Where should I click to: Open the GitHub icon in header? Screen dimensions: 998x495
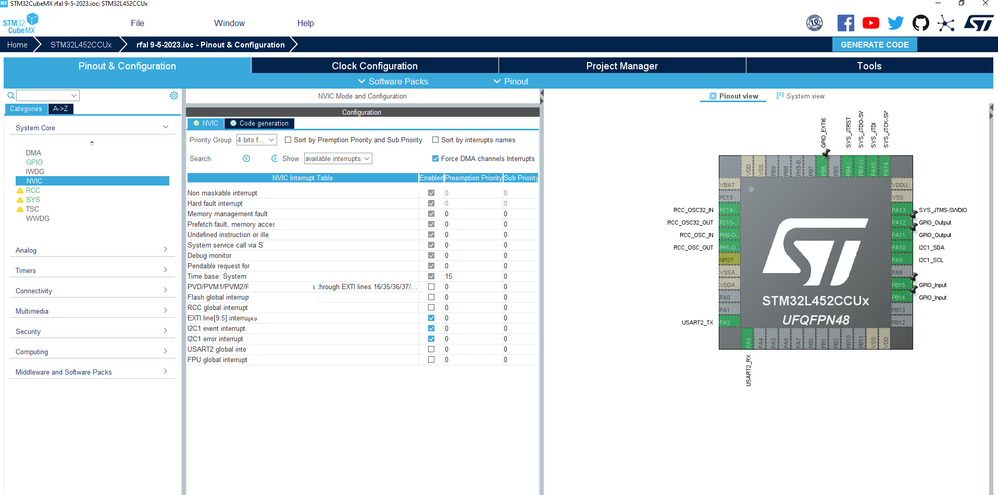[920, 23]
